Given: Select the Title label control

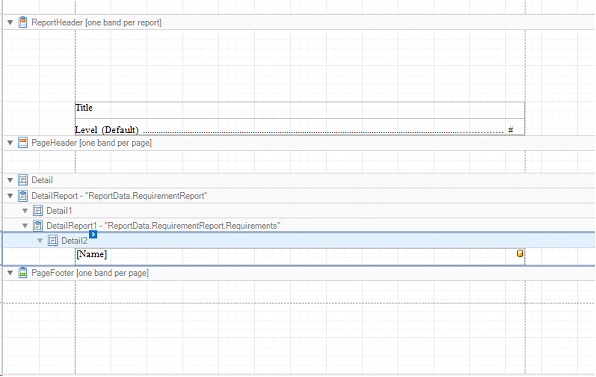Looking at the screenshot, I should coord(300,110).
